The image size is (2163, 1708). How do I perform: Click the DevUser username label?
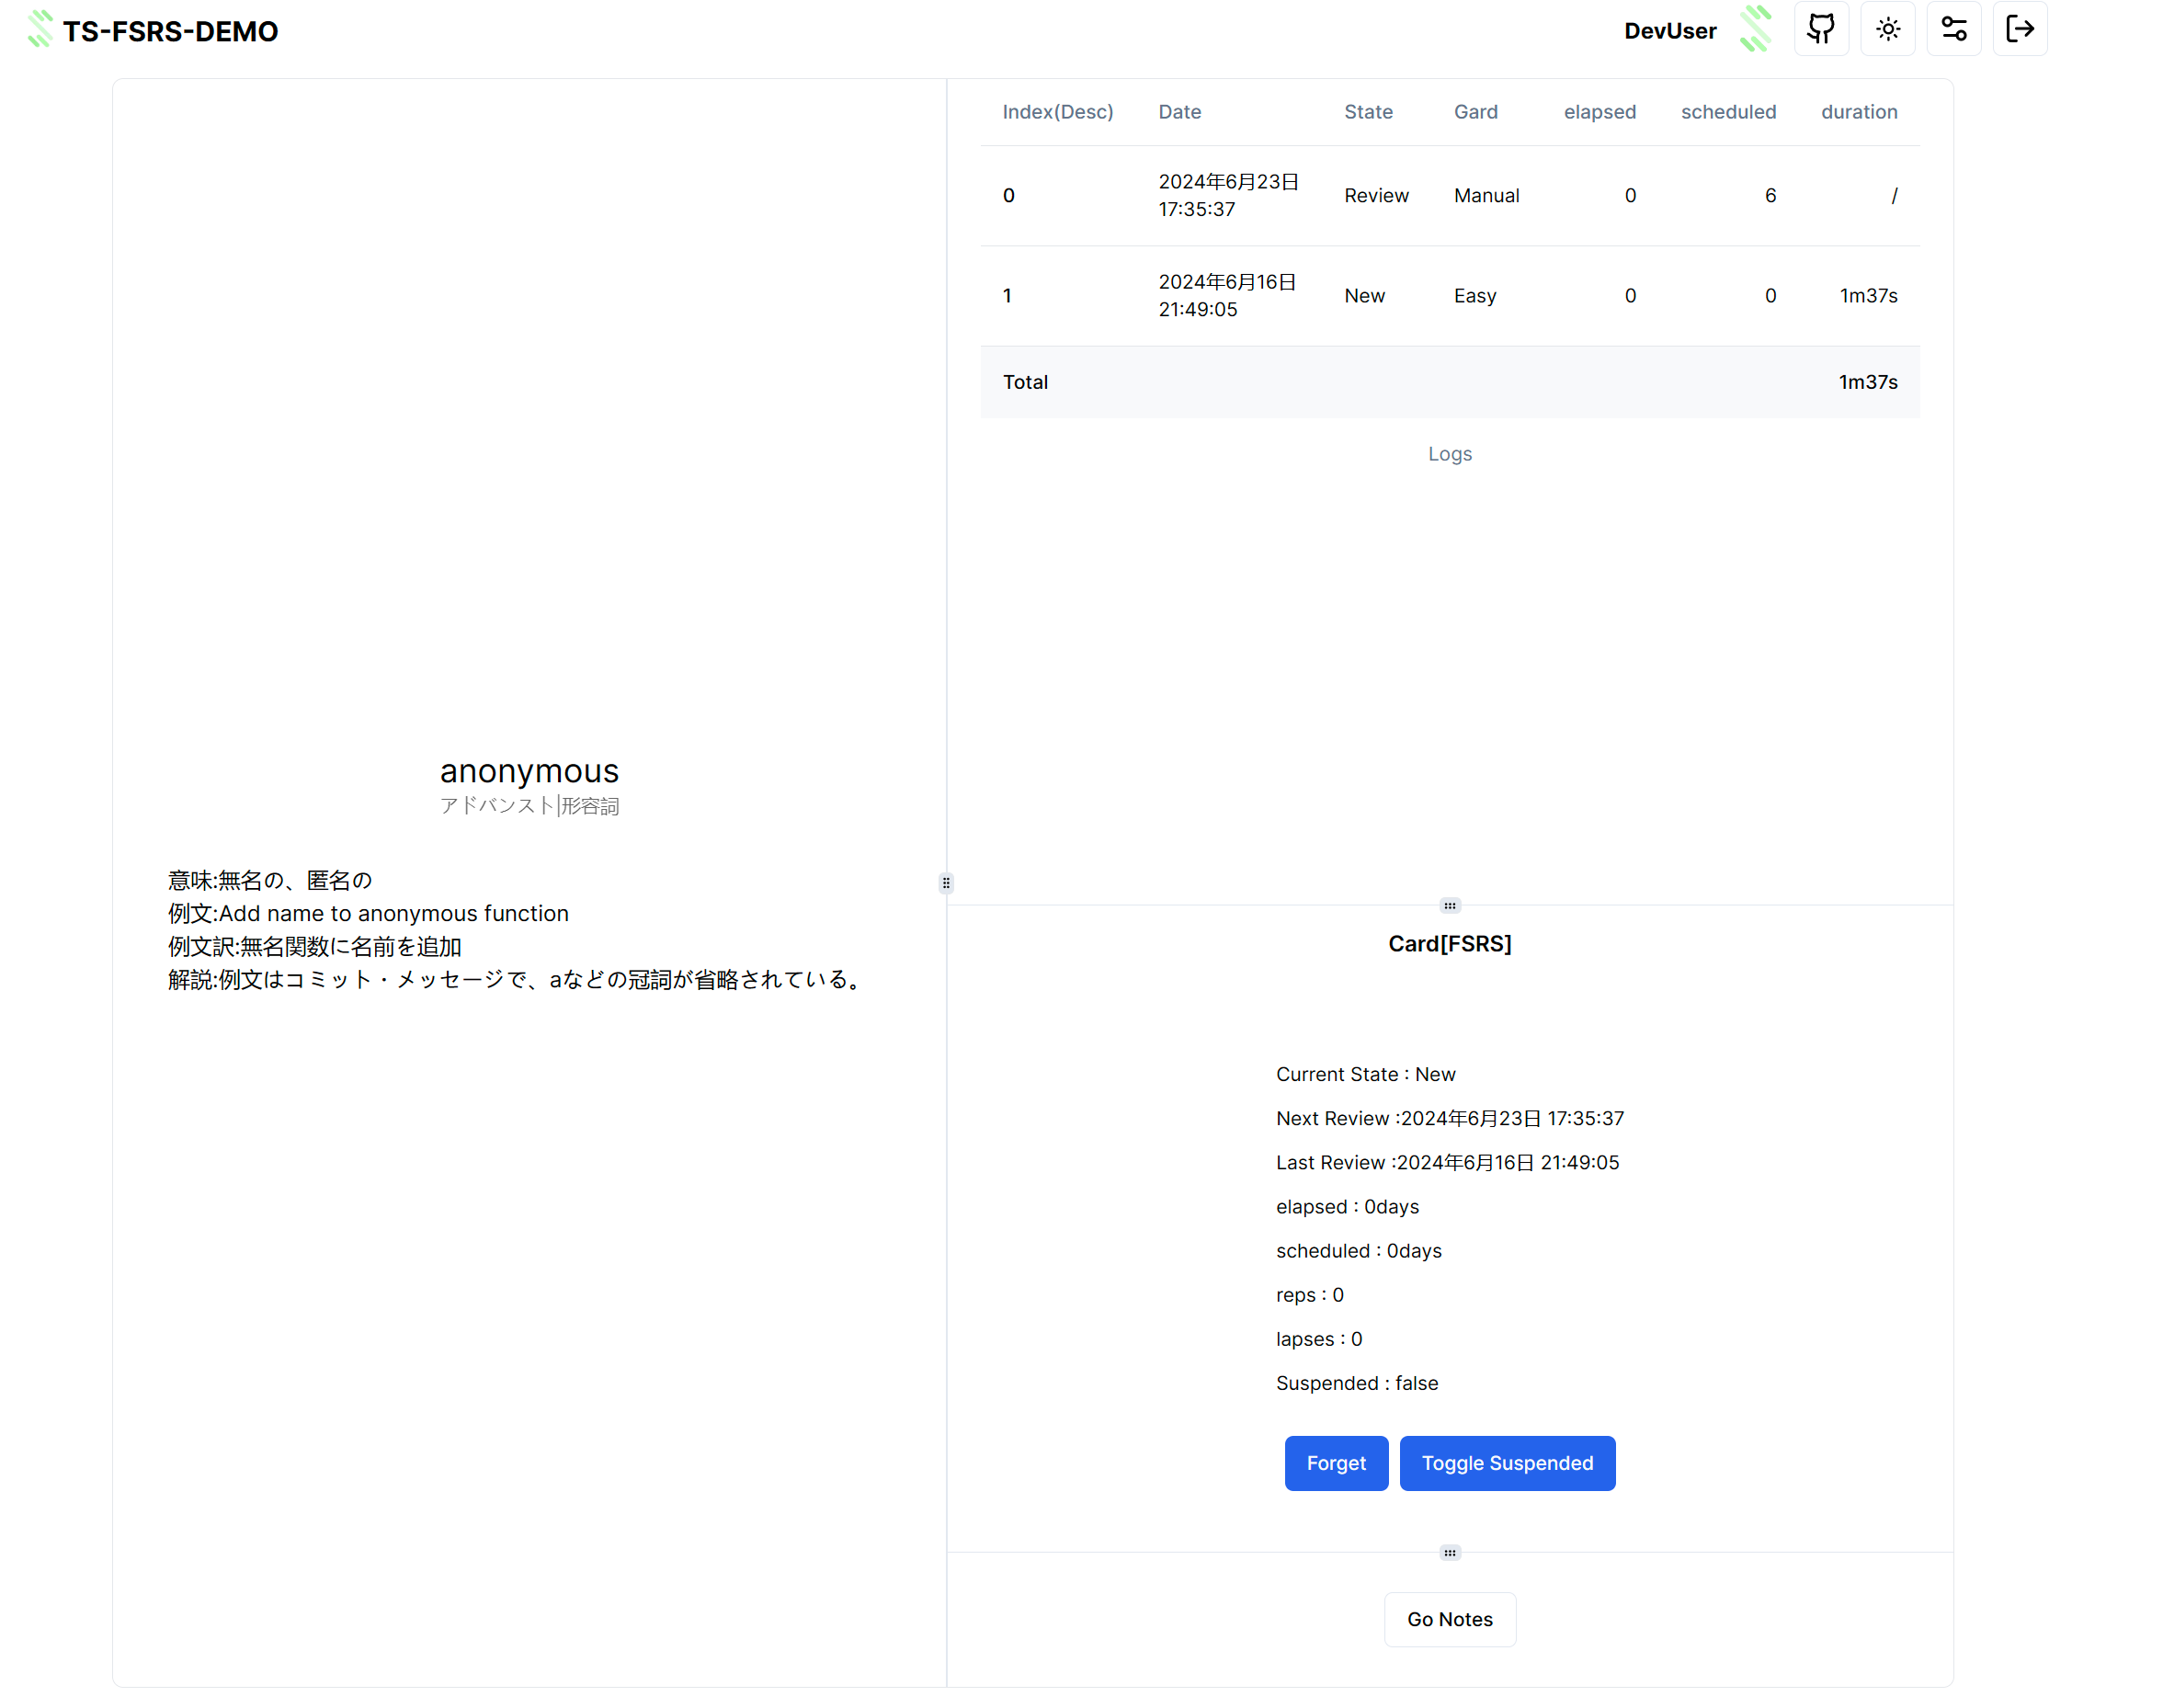1669,31
